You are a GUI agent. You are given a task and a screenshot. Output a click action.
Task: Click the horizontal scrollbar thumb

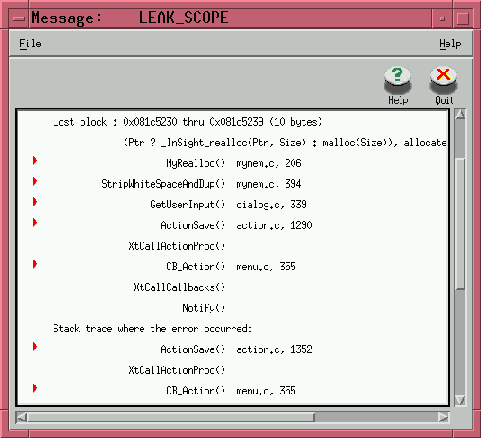point(171,417)
